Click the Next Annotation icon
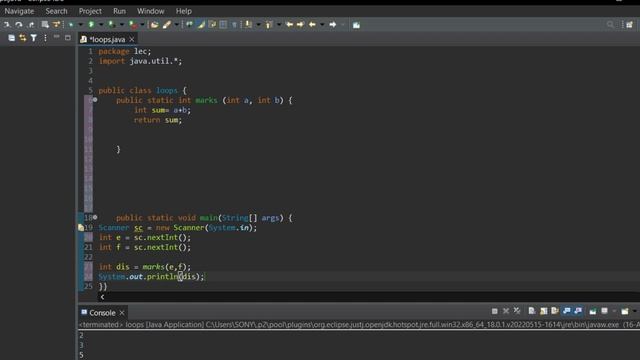This screenshot has width=640, height=360. [x=249, y=25]
